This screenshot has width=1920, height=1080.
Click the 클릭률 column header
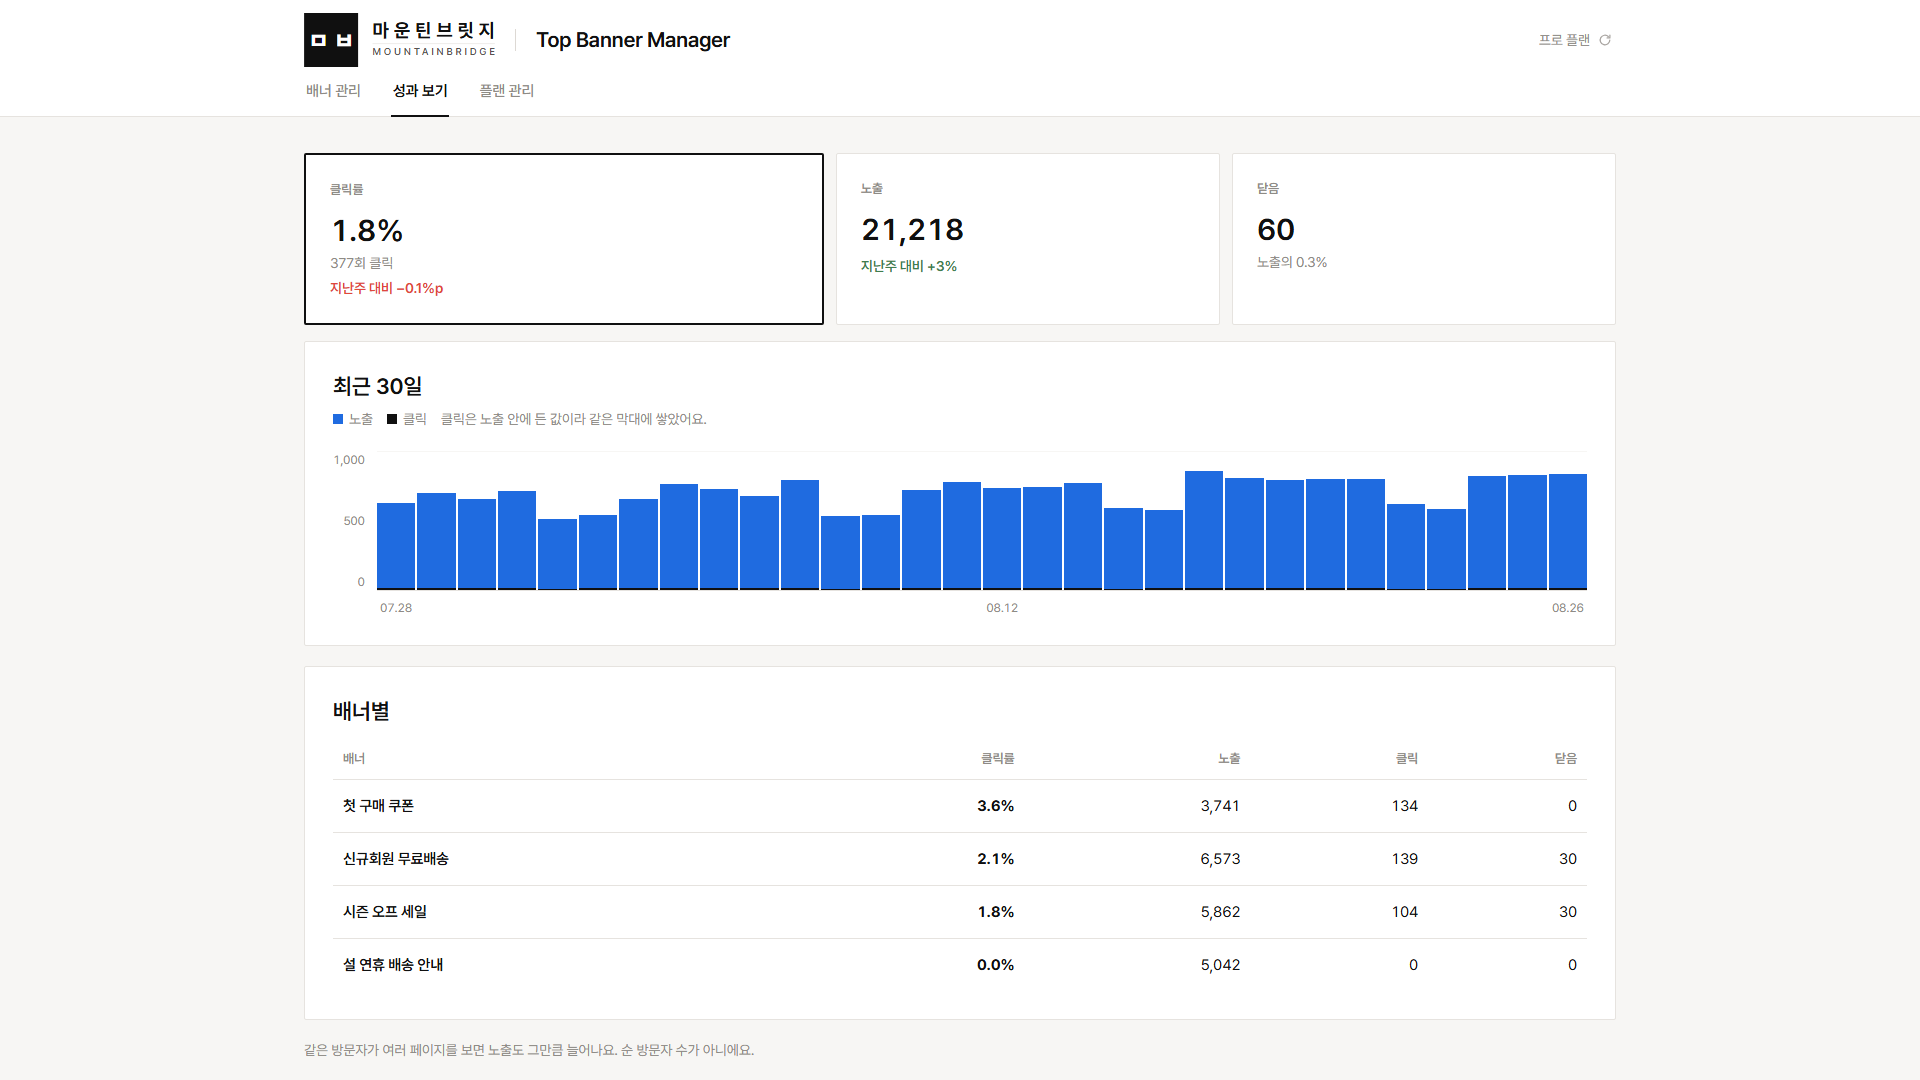point(998,759)
